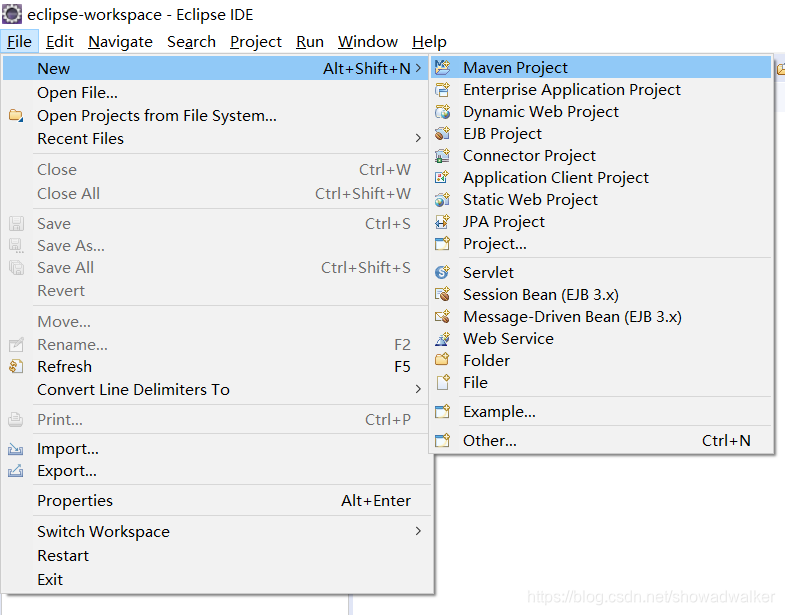This screenshot has height=615, width=785.
Task: Expand the Switch Workspace submenu
Action: pos(419,531)
